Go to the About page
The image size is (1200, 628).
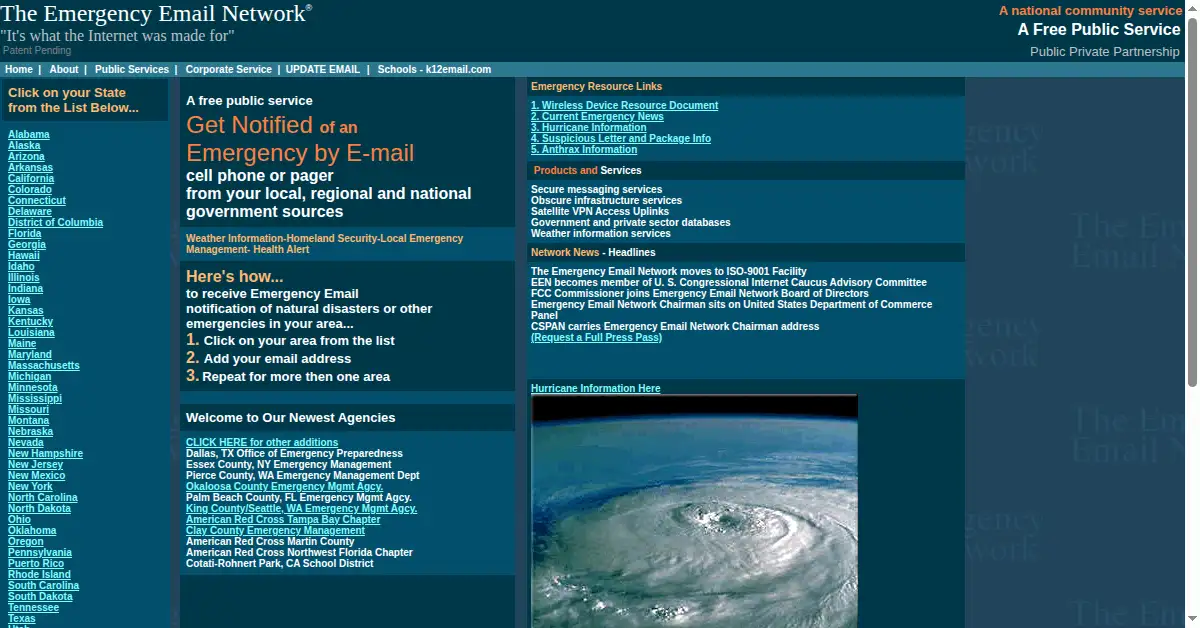(x=64, y=69)
